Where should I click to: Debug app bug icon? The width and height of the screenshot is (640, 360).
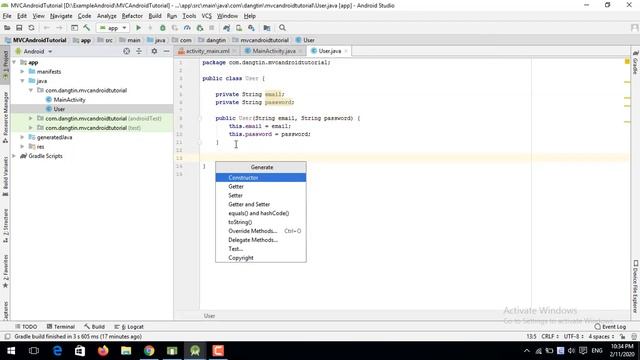(x=162, y=28)
